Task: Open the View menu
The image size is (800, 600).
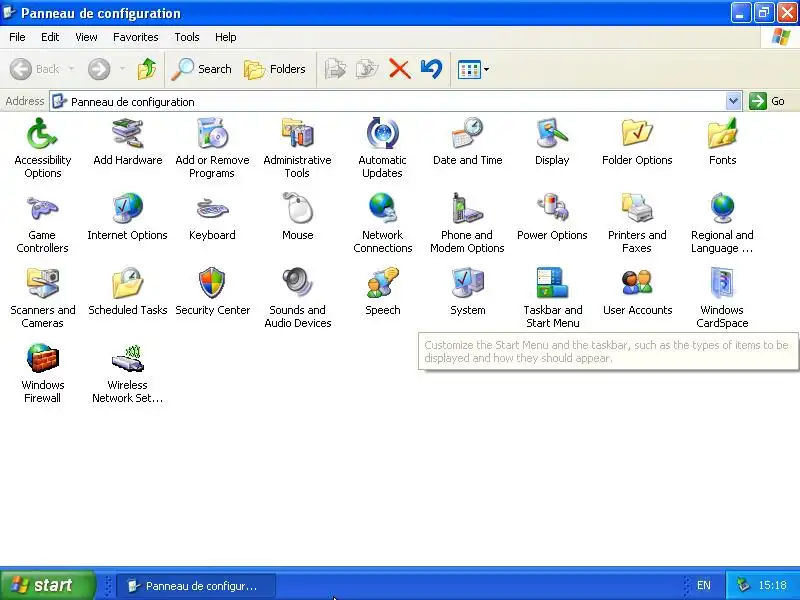Action: (86, 37)
